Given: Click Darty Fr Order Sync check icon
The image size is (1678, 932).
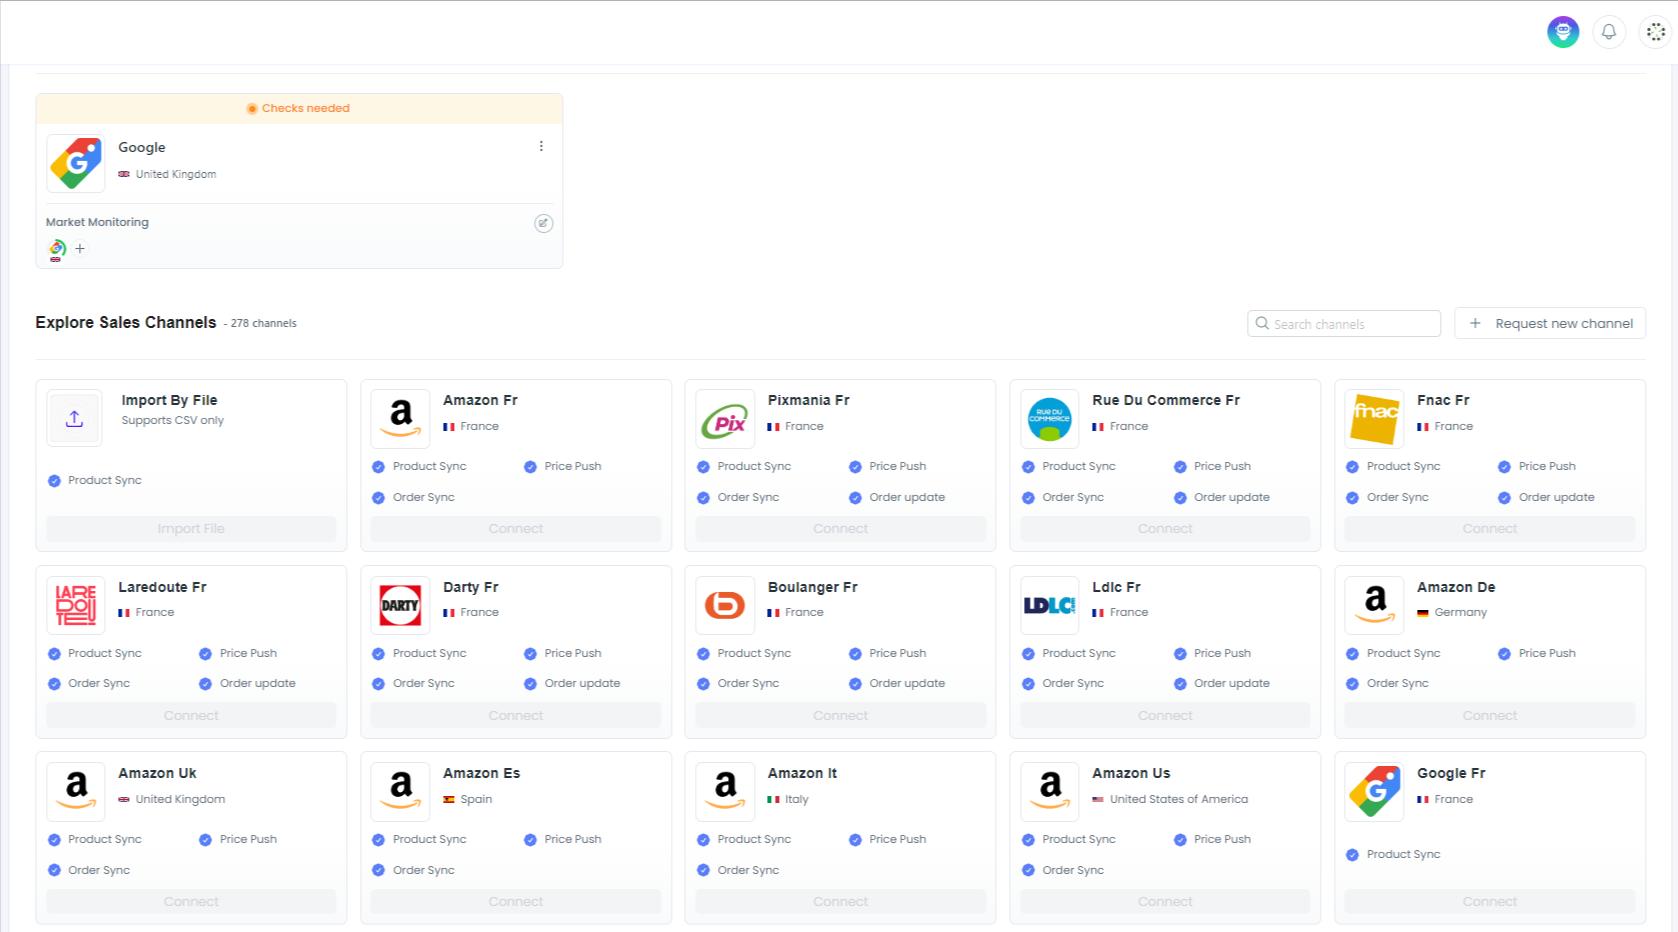Looking at the screenshot, I should [x=378, y=684].
